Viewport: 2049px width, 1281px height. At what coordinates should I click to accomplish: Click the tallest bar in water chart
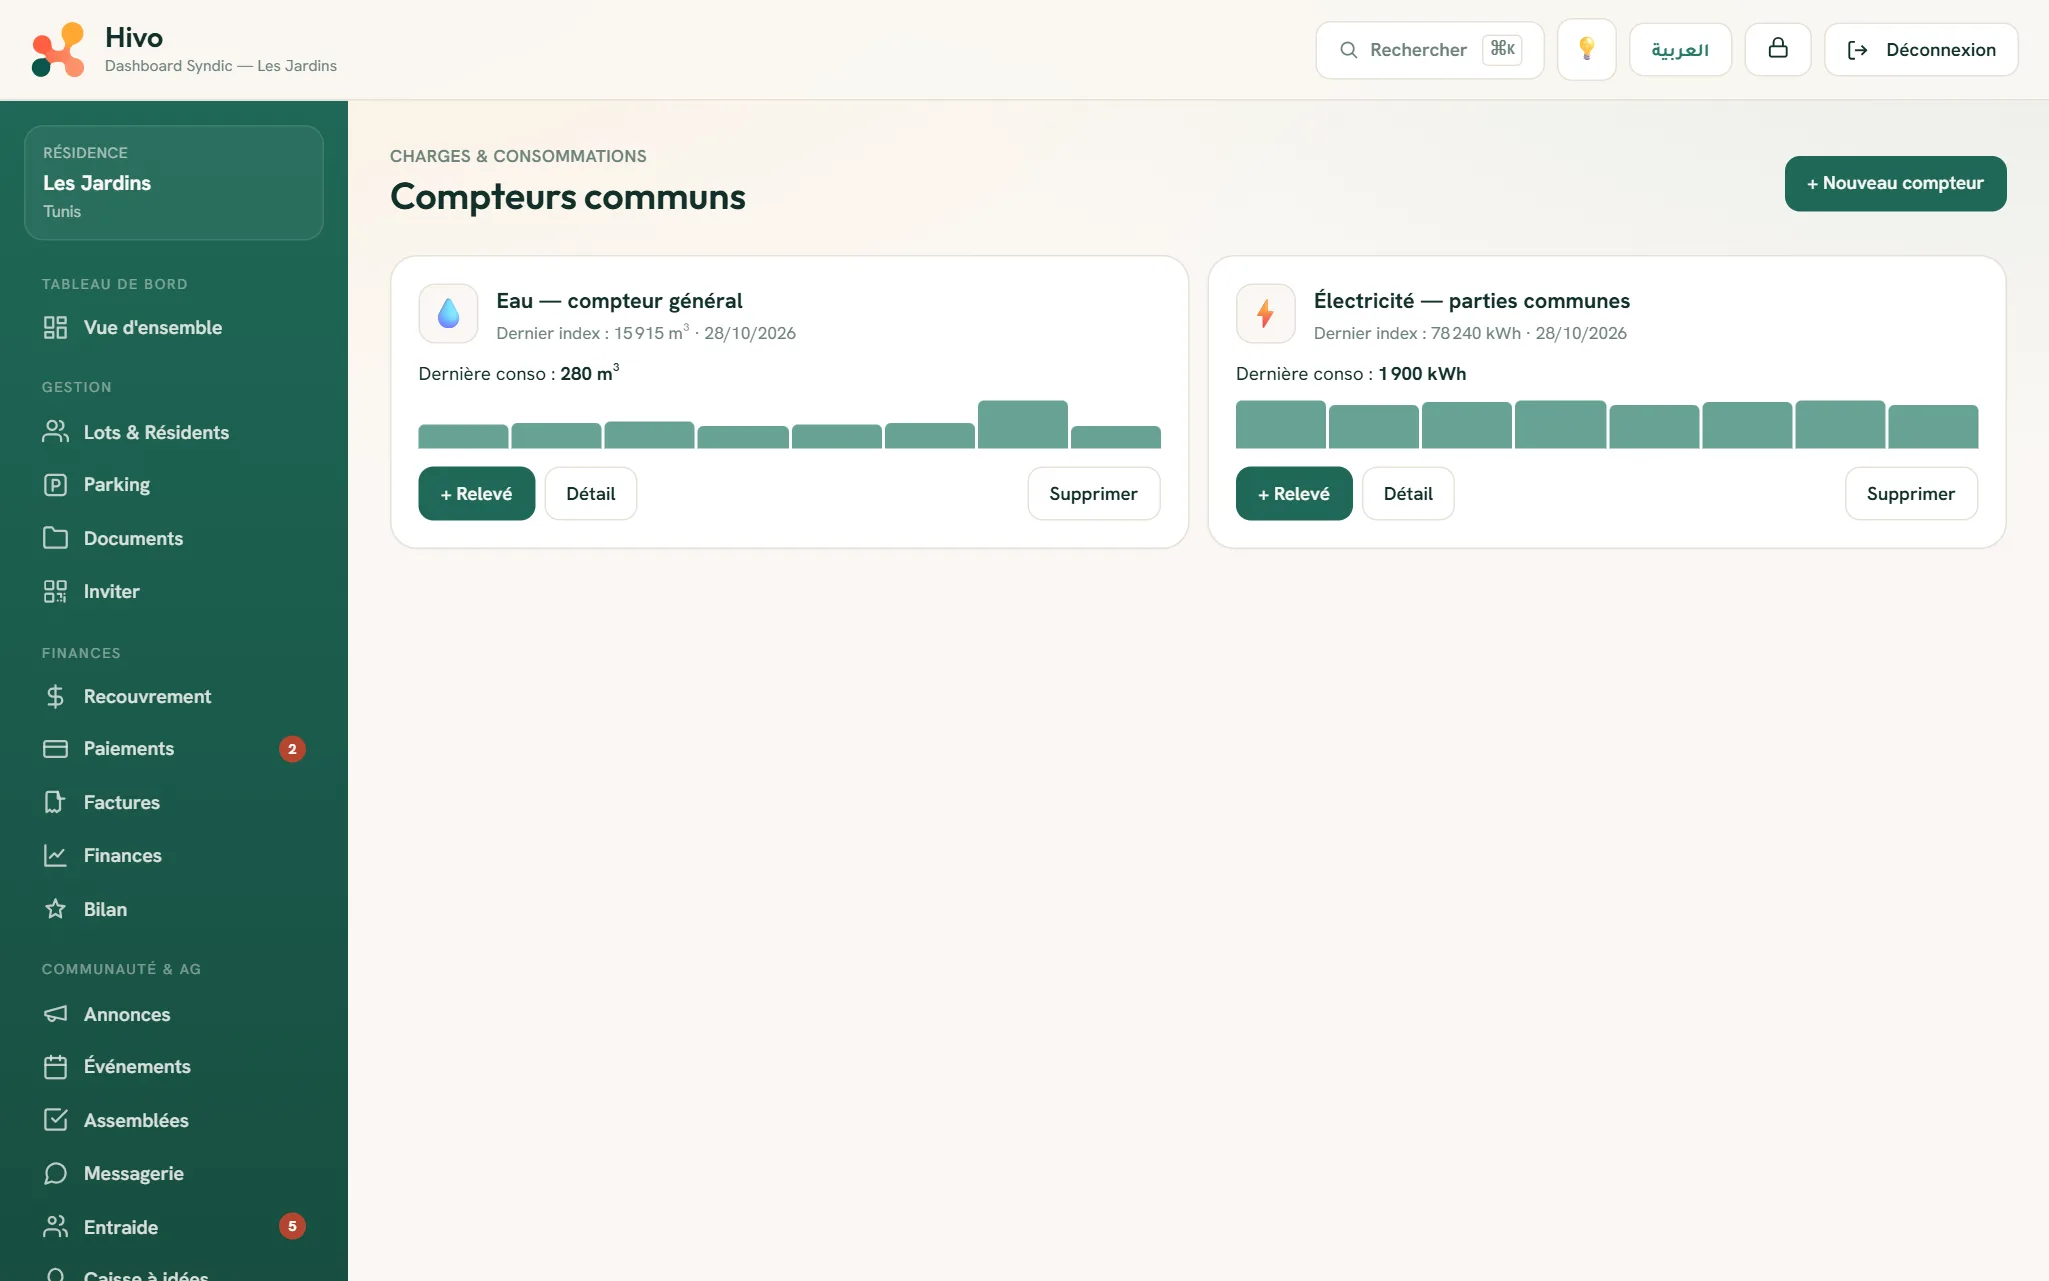pos(1022,424)
